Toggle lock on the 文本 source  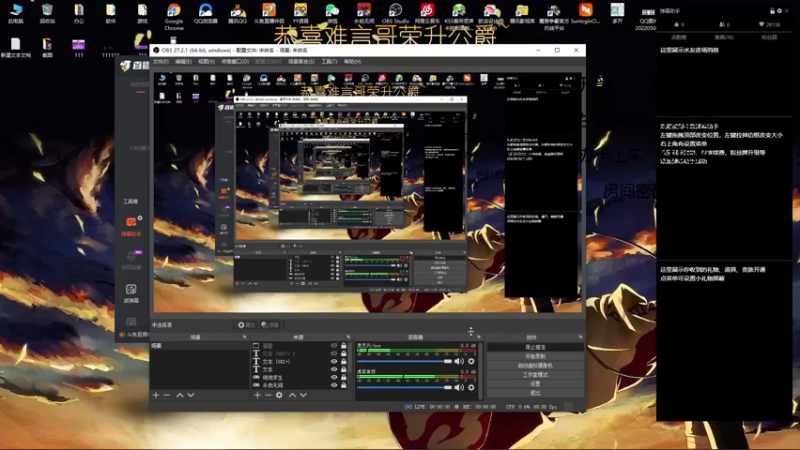tap(344, 369)
